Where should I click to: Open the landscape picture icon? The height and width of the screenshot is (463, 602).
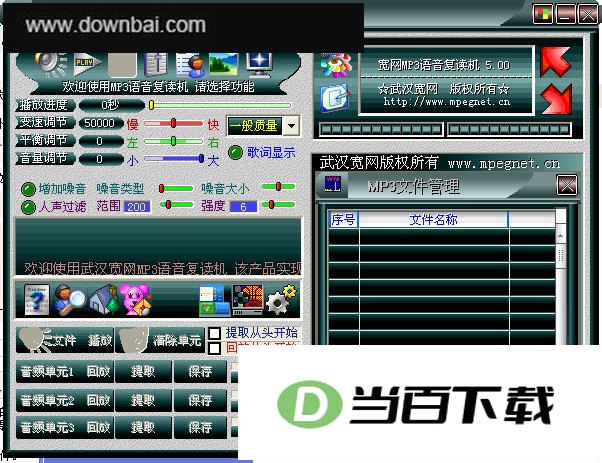pos(223,64)
